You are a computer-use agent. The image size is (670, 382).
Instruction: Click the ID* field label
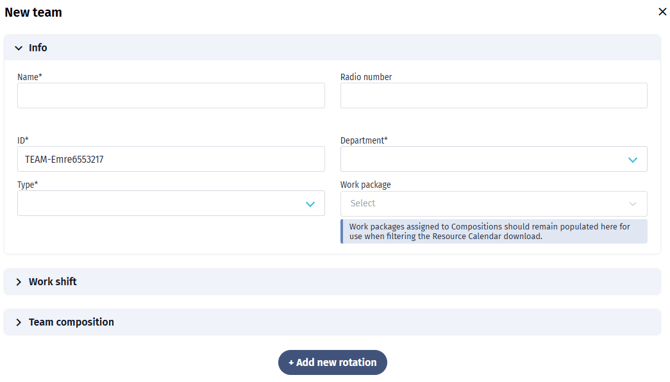(23, 141)
